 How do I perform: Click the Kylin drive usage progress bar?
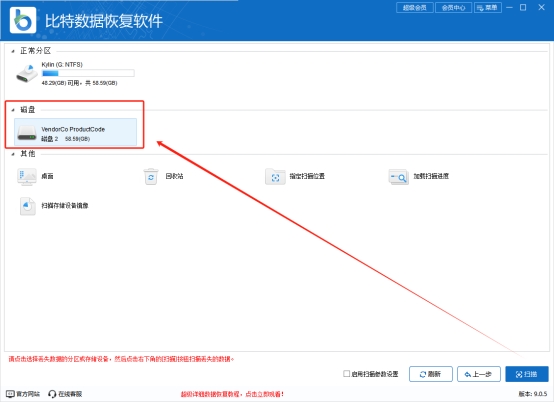[88, 73]
